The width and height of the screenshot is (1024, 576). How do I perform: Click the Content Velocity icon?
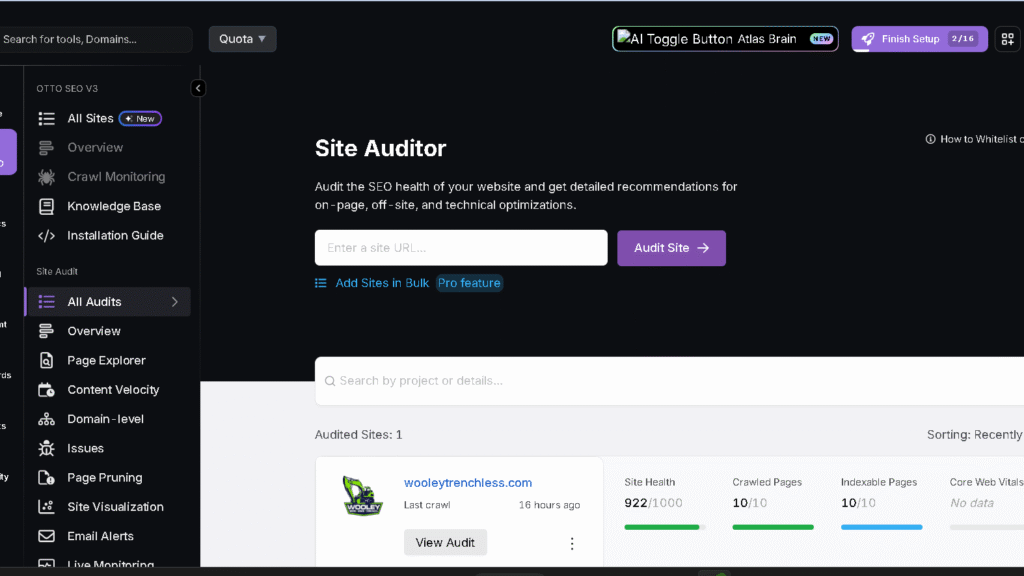pos(46,389)
